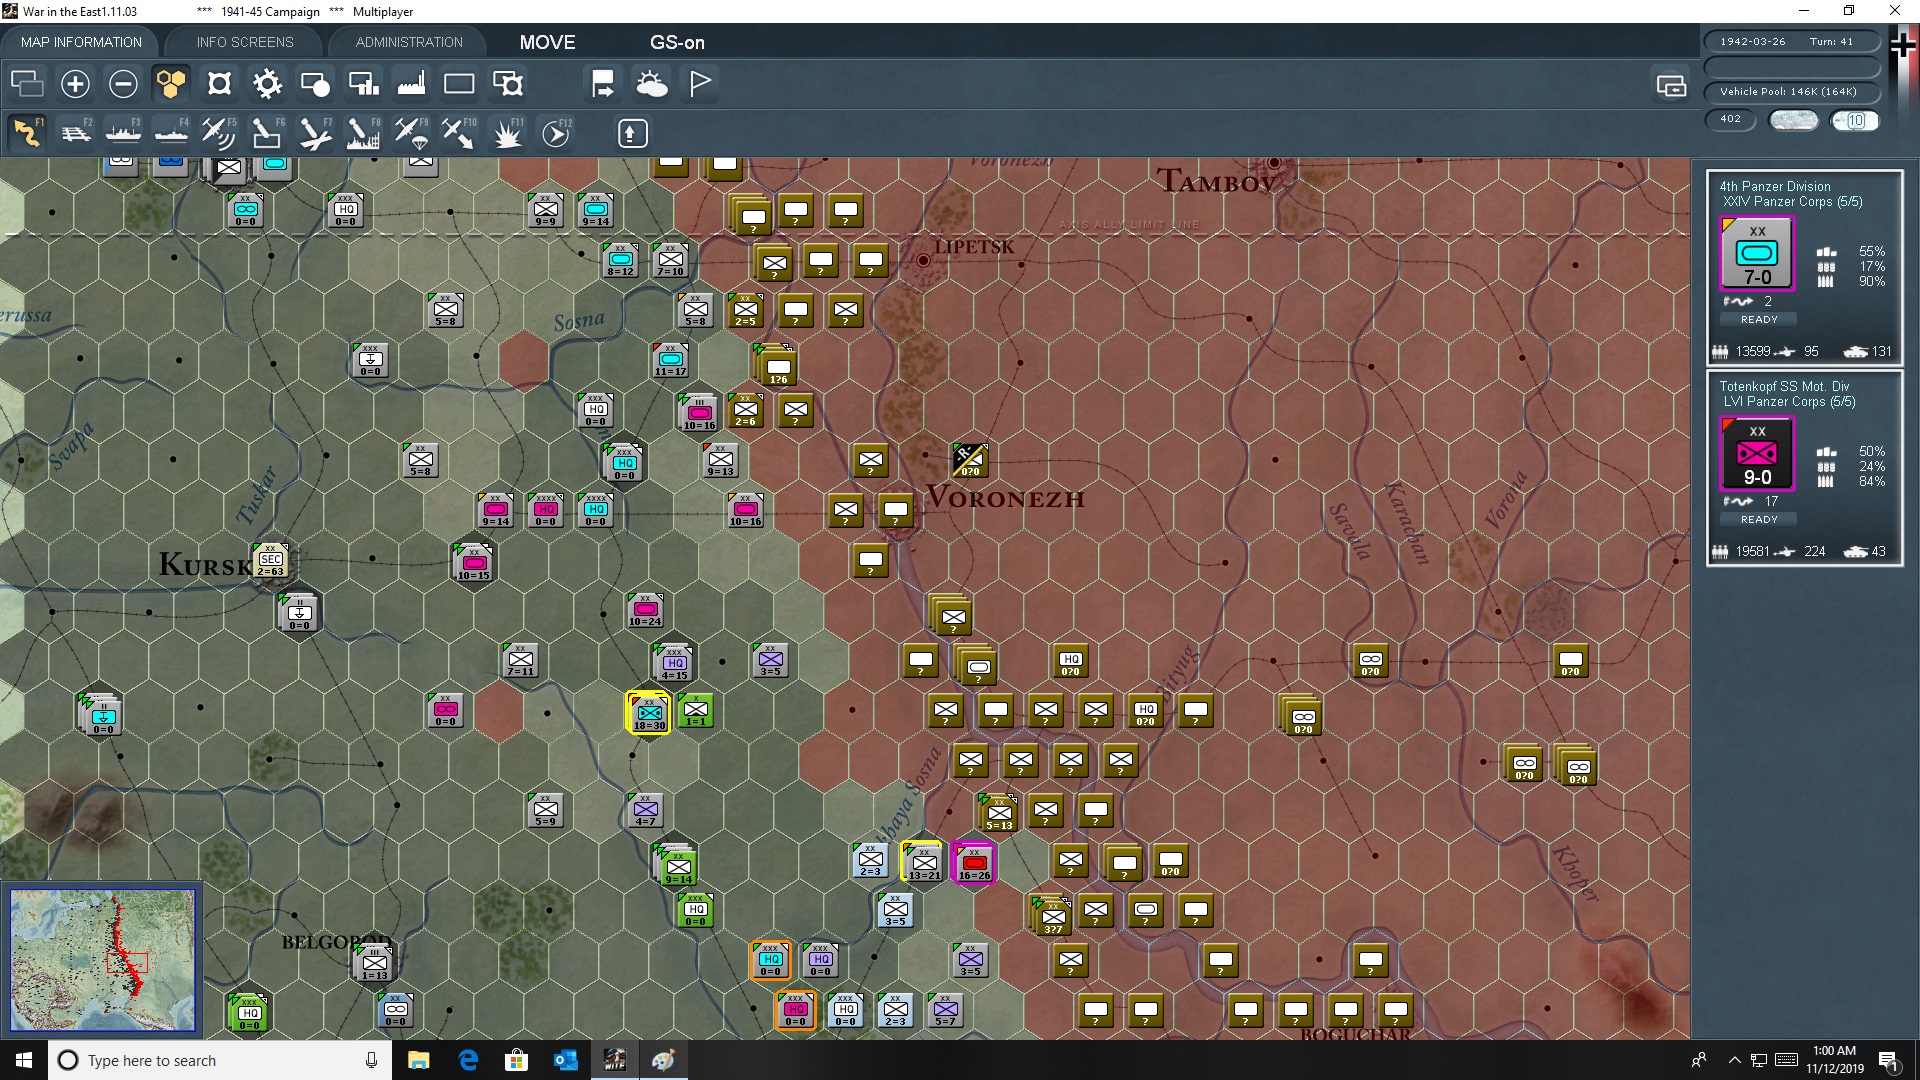The width and height of the screenshot is (1920, 1080).
Task: Open the MAP INFORMATION tab
Action: point(81,42)
